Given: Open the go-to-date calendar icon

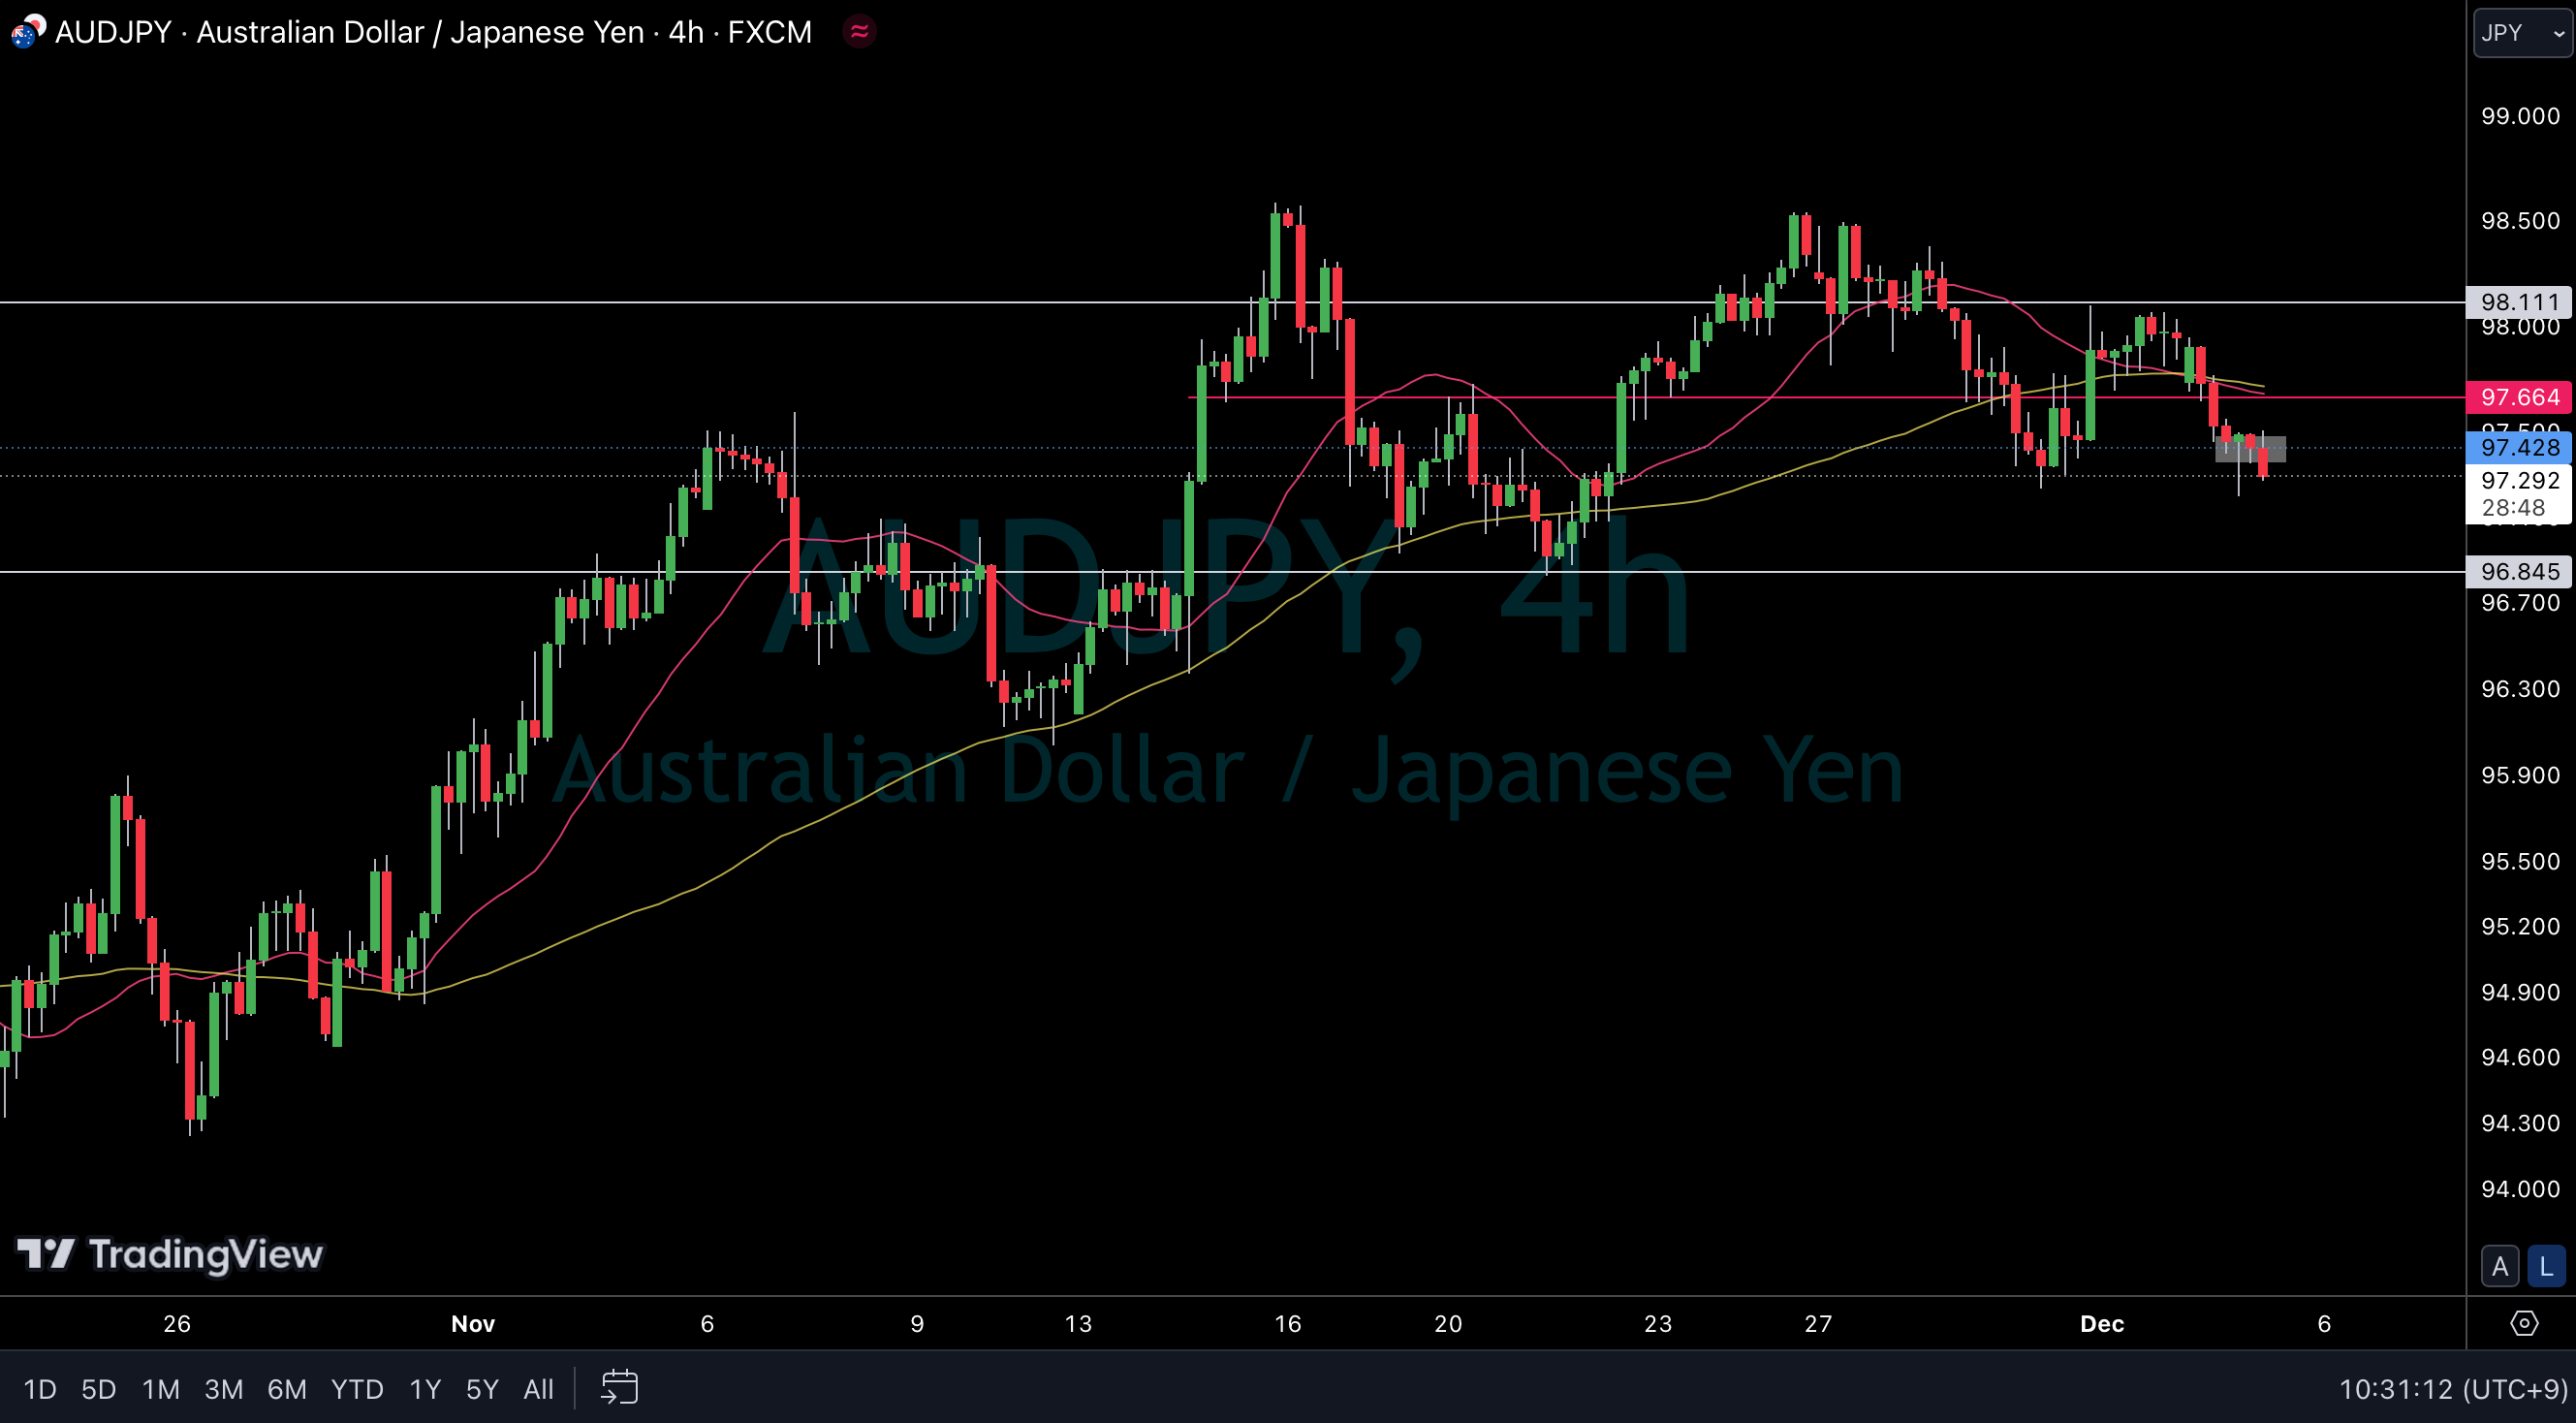Looking at the screenshot, I should [619, 1388].
